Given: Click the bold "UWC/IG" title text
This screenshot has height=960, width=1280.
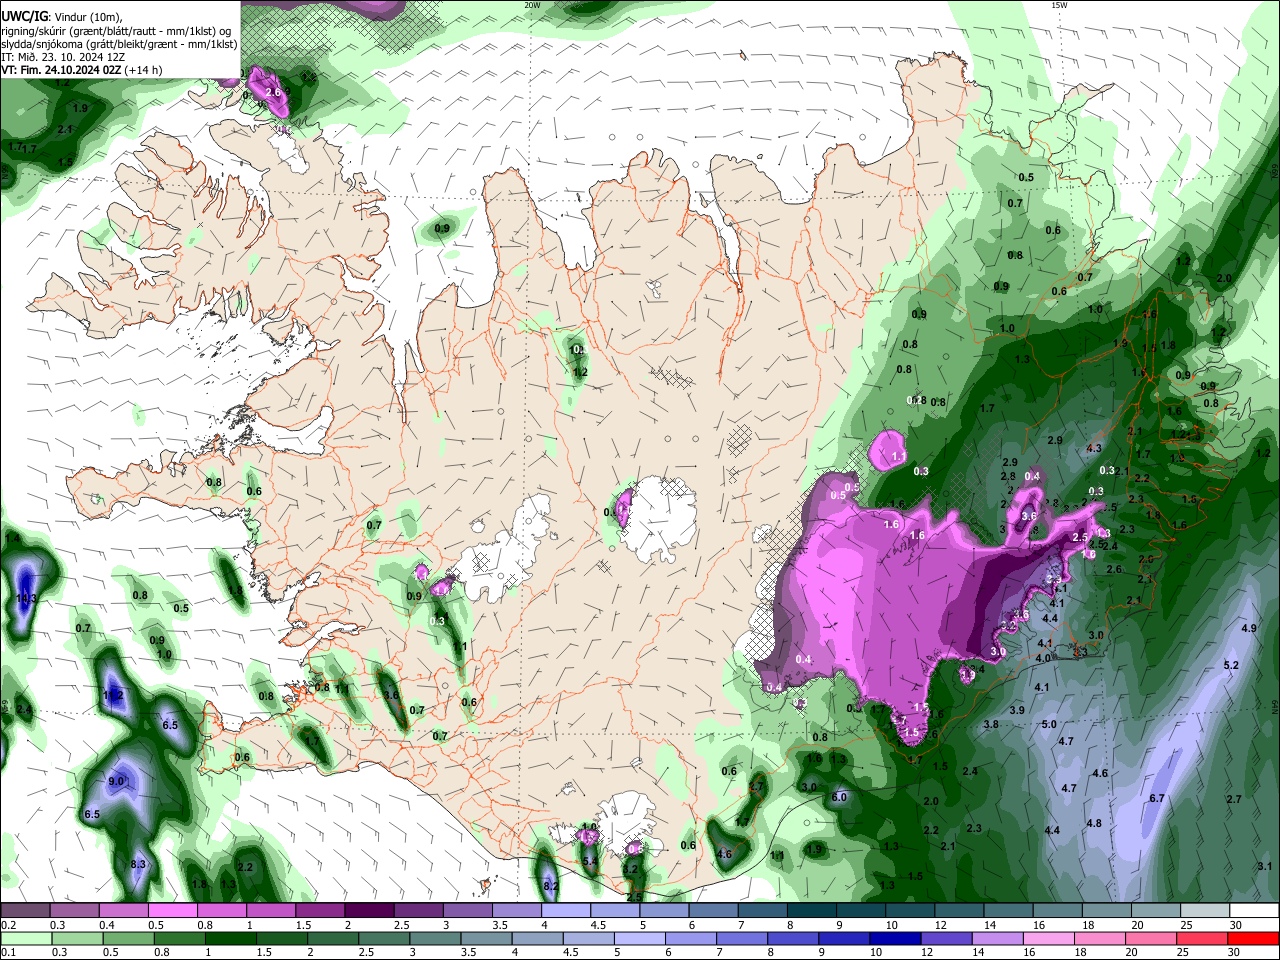Looking at the screenshot, I should [x=24, y=16].
